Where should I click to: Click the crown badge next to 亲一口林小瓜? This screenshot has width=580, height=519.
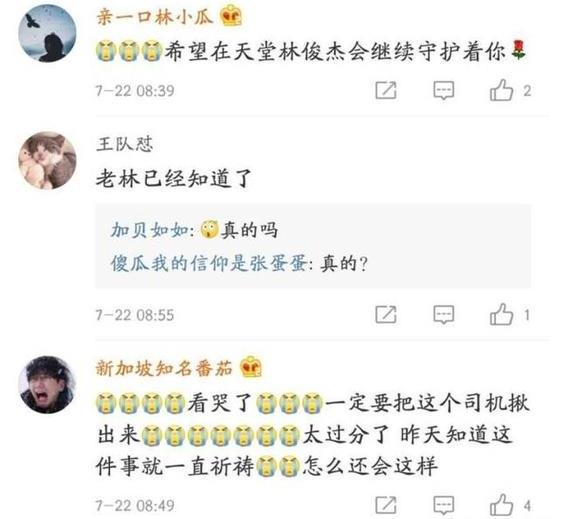click(x=231, y=16)
